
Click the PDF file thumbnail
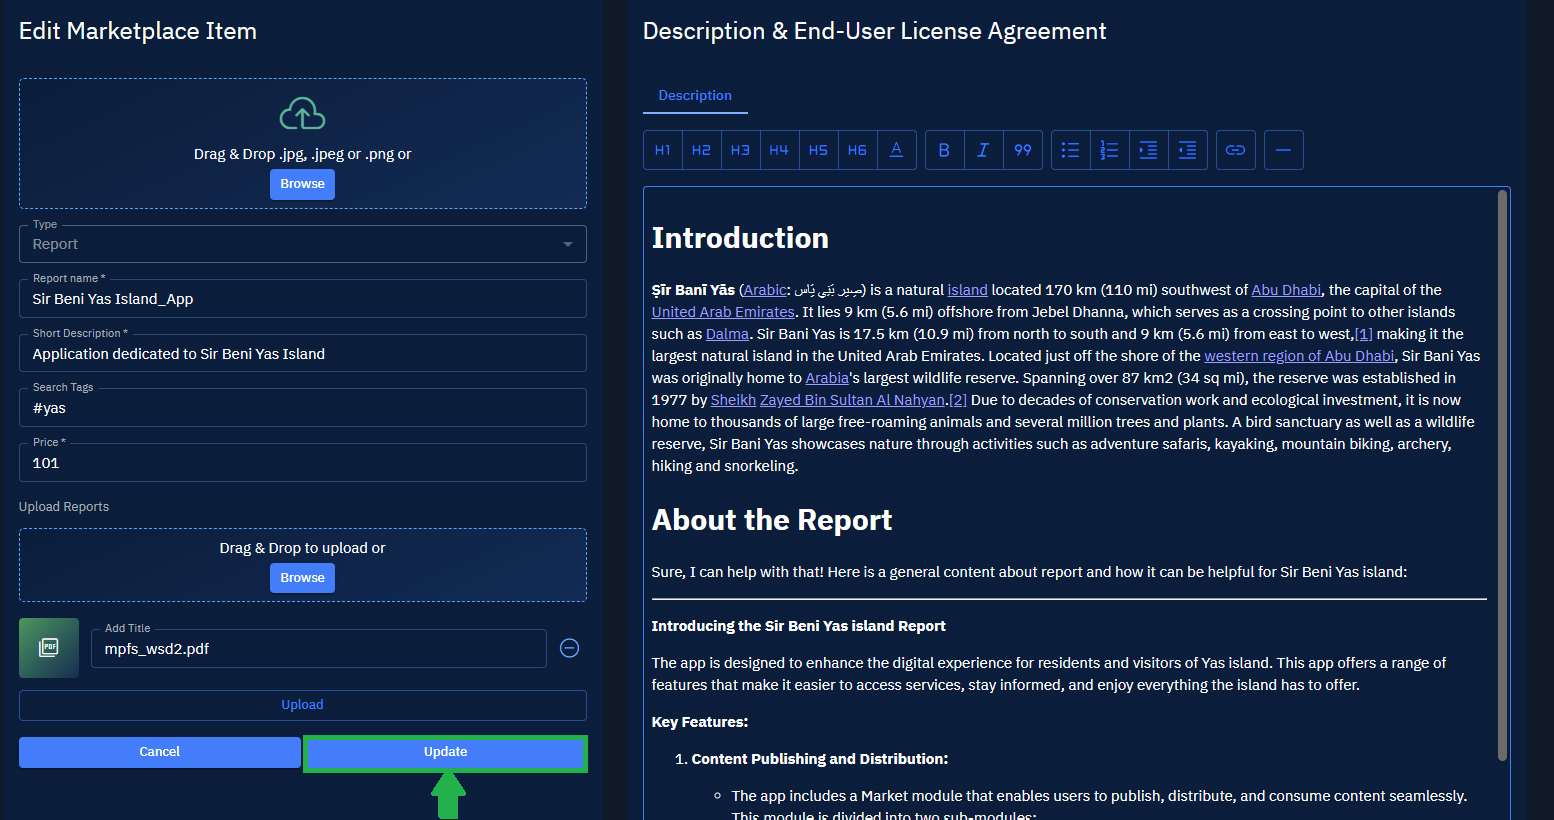[49, 648]
